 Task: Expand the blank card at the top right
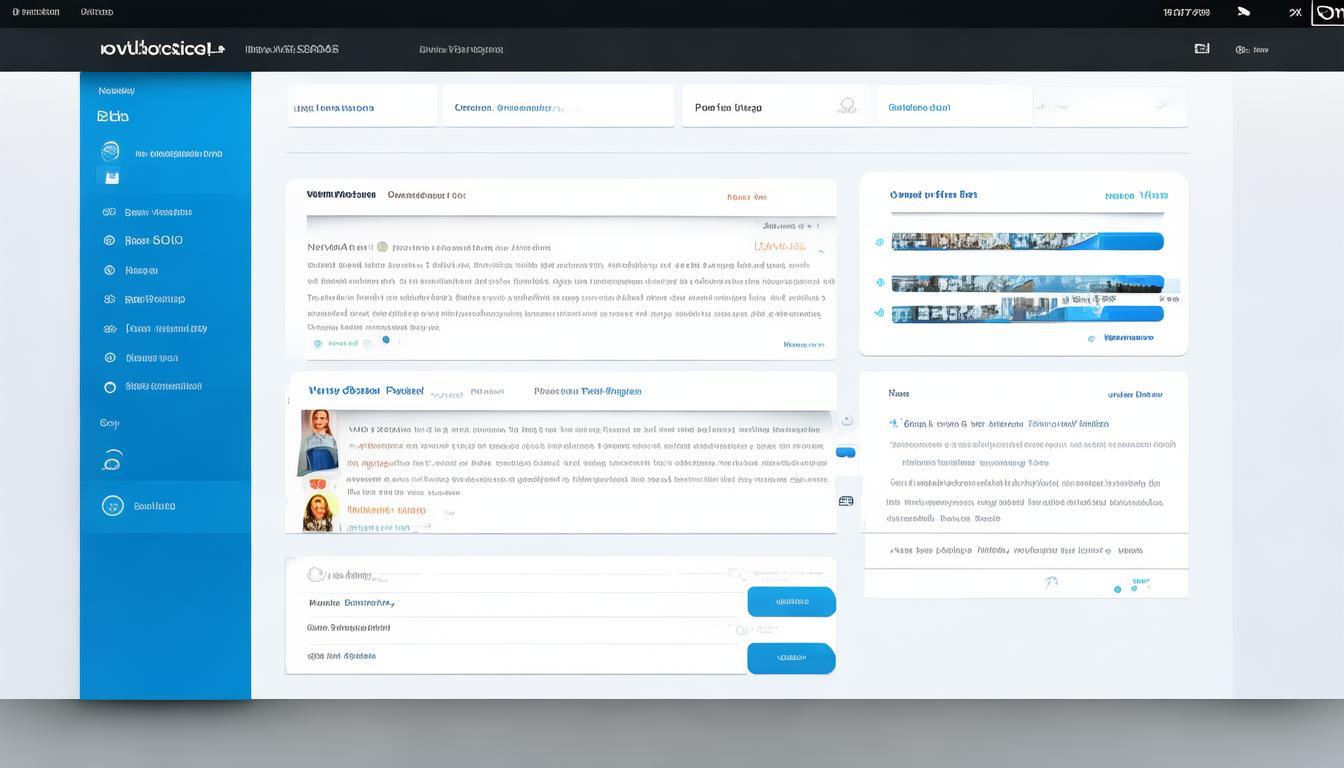(x=1111, y=106)
